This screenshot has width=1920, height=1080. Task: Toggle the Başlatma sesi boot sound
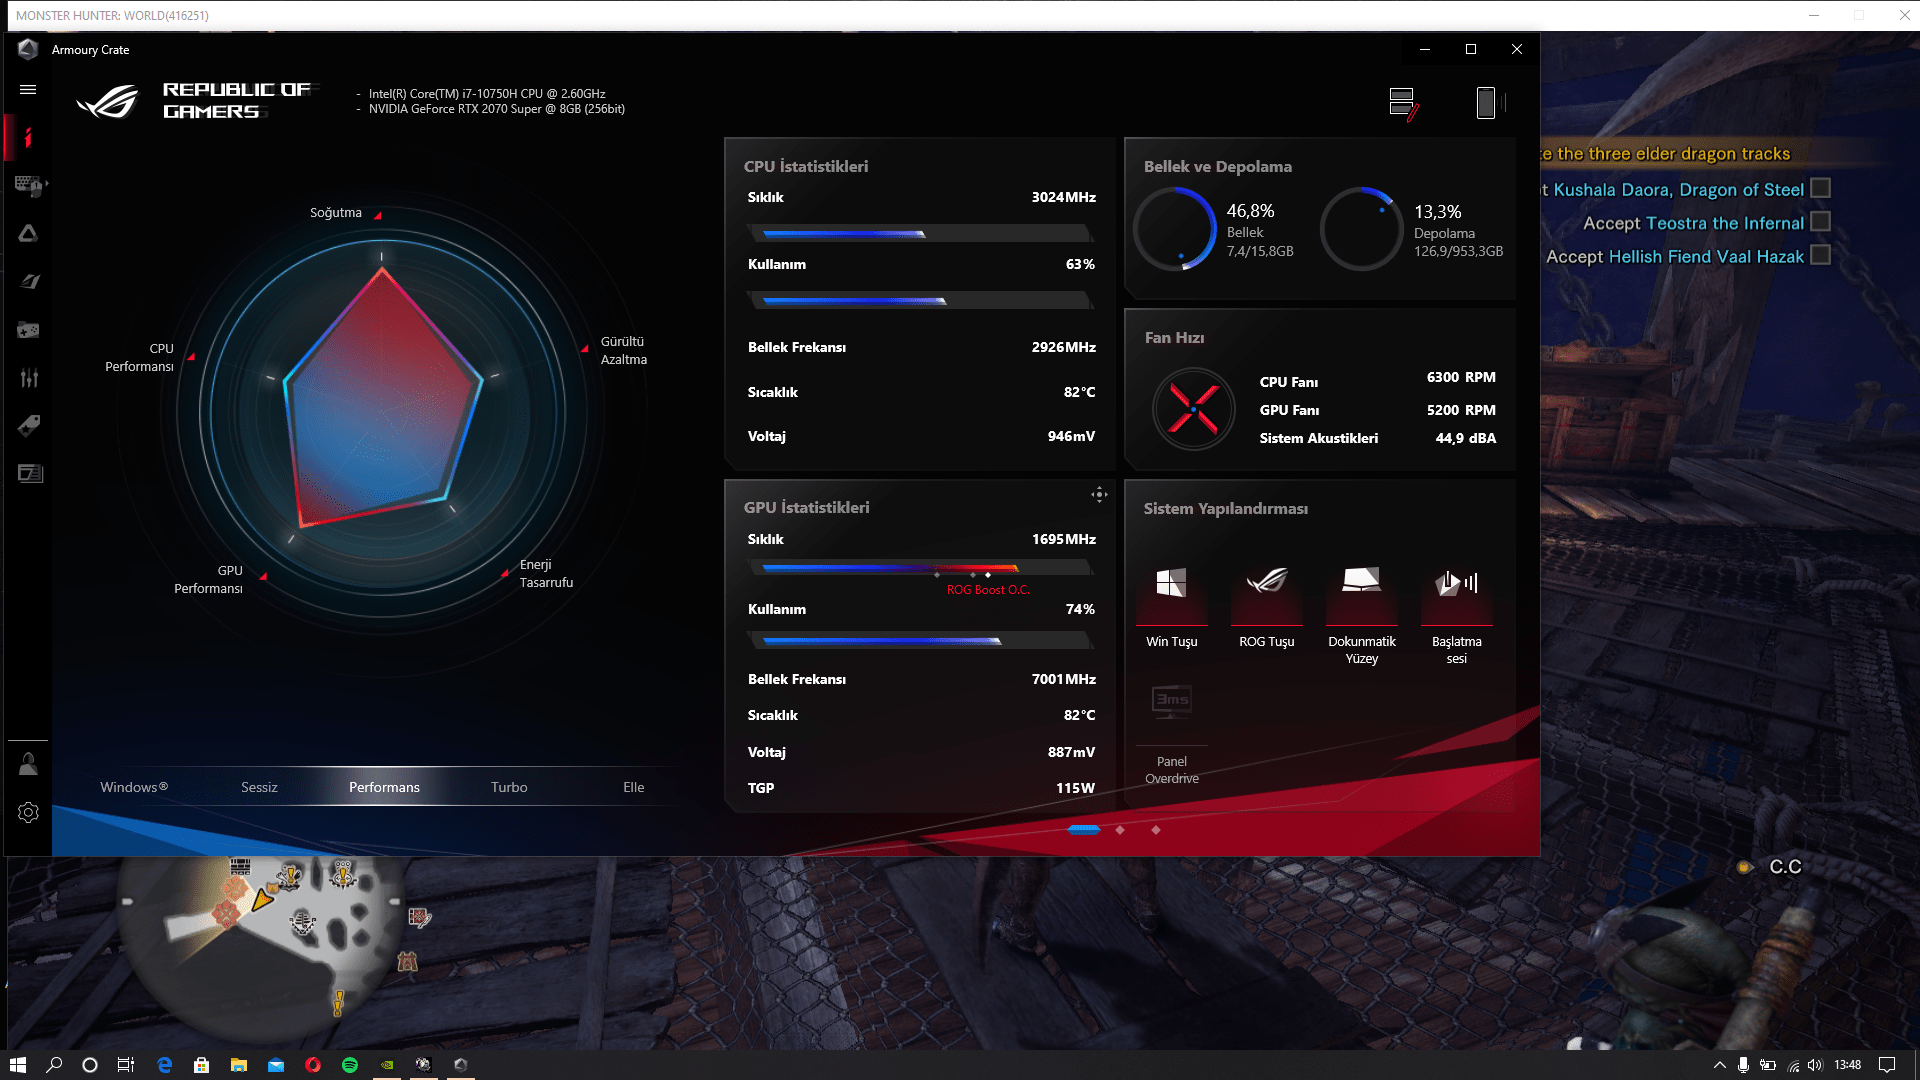(1456, 583)
